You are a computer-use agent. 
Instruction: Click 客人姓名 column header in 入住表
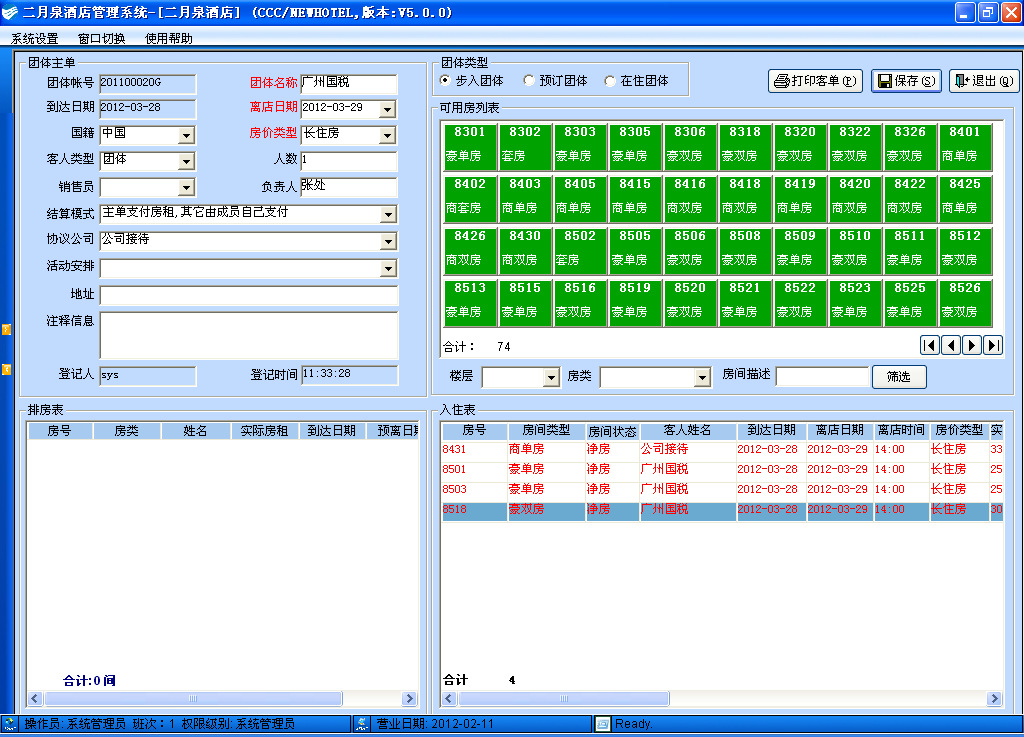(x=688, y=431)
